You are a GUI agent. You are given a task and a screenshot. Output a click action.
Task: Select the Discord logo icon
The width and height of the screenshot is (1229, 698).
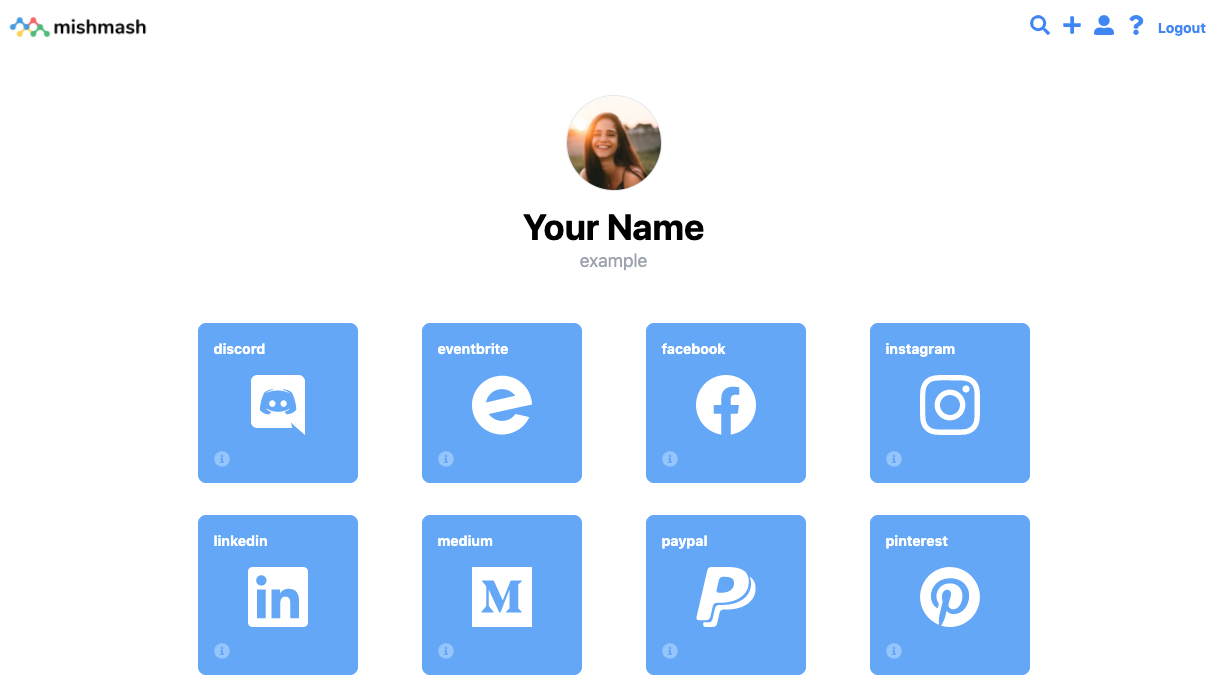[278, 404]
